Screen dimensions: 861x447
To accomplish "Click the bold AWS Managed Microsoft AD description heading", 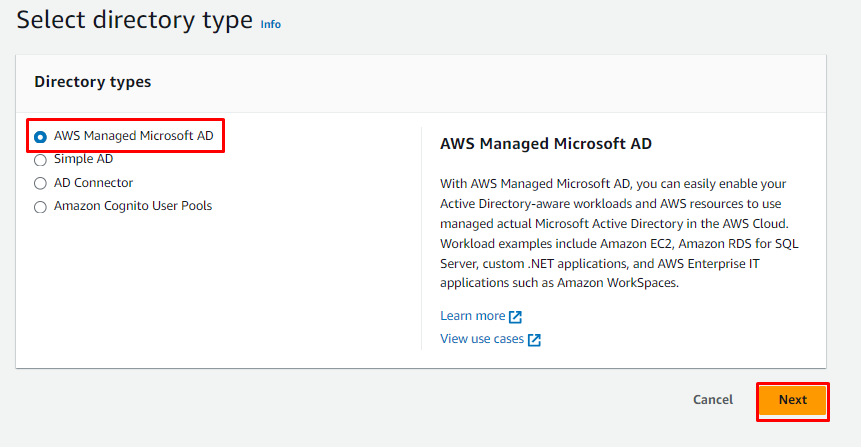I will click(546, 144).
